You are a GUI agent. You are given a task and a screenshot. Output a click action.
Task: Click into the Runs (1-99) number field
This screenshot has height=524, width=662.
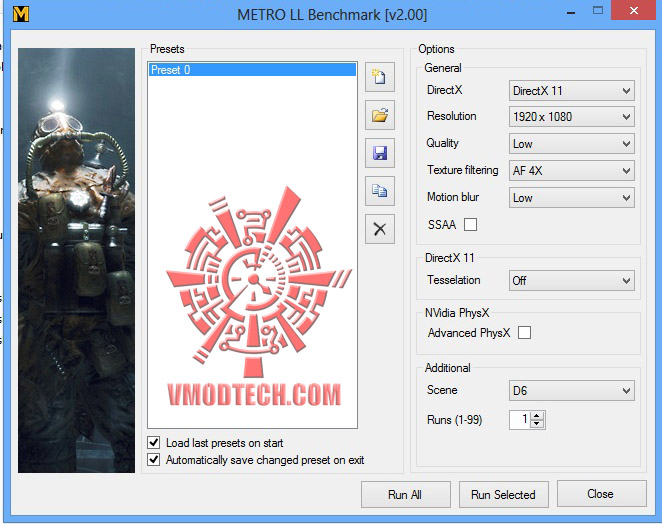point(519,420)
